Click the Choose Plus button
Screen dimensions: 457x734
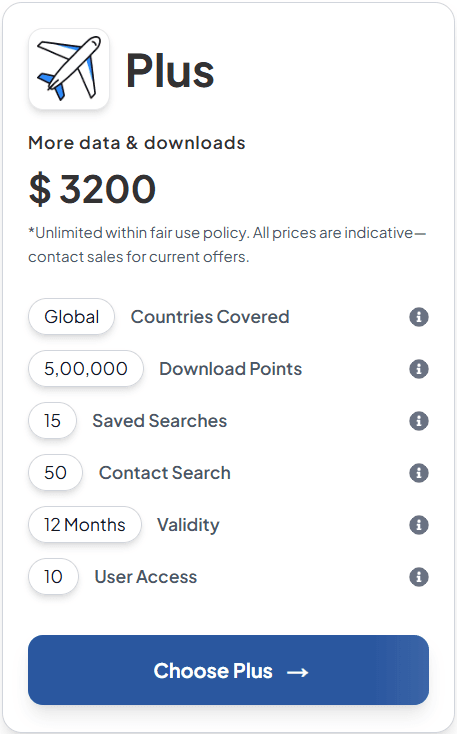[228, 670]
